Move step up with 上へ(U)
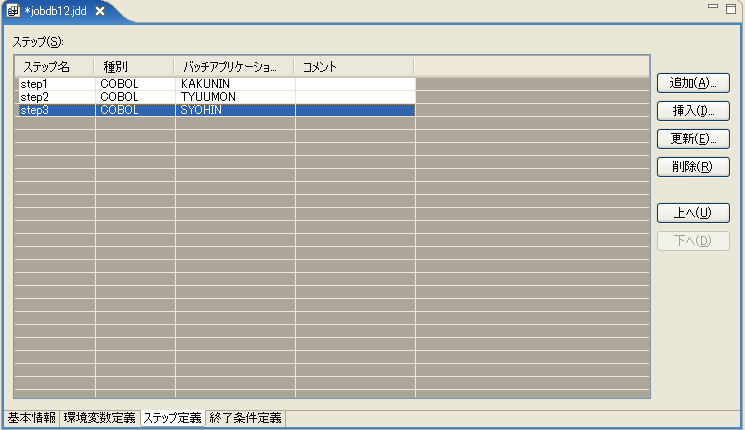Viewport: 745px width, 430px height. 693,213
